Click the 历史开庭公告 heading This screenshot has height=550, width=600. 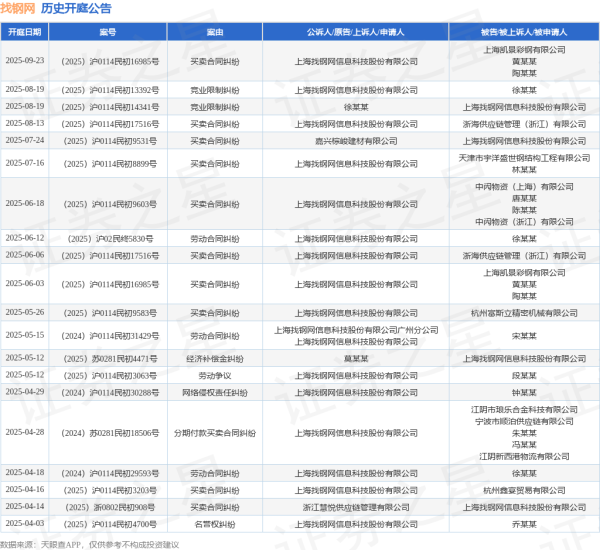[x=76, y=8]
